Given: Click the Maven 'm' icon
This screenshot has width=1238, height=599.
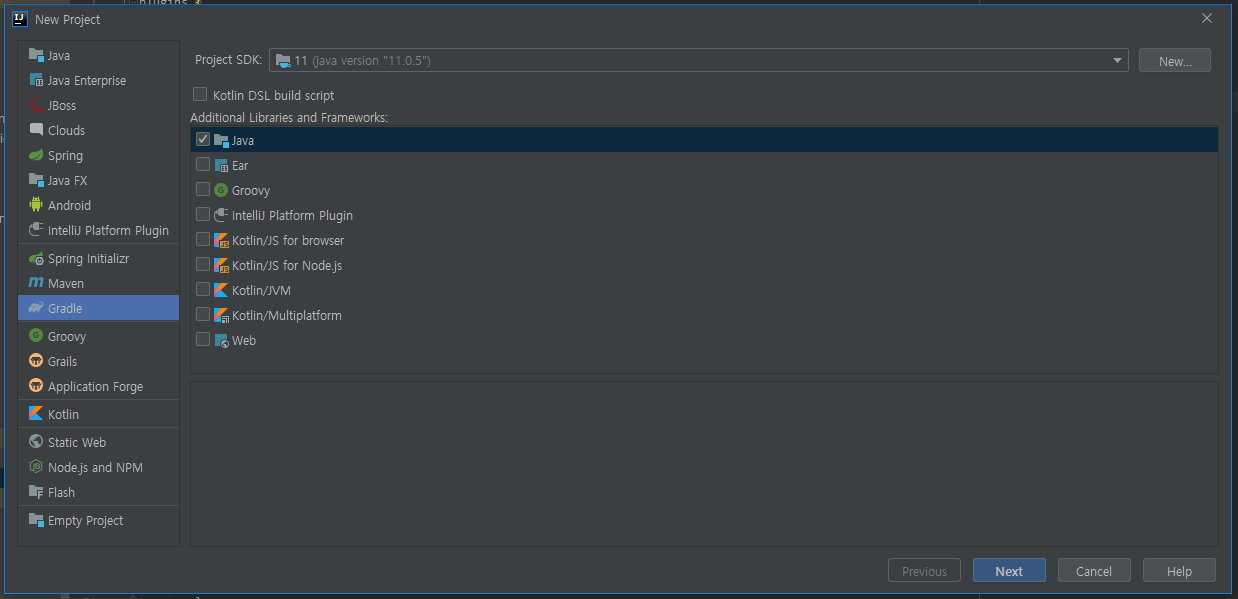Looking at the screenshot, I should [x=36, y=283].
